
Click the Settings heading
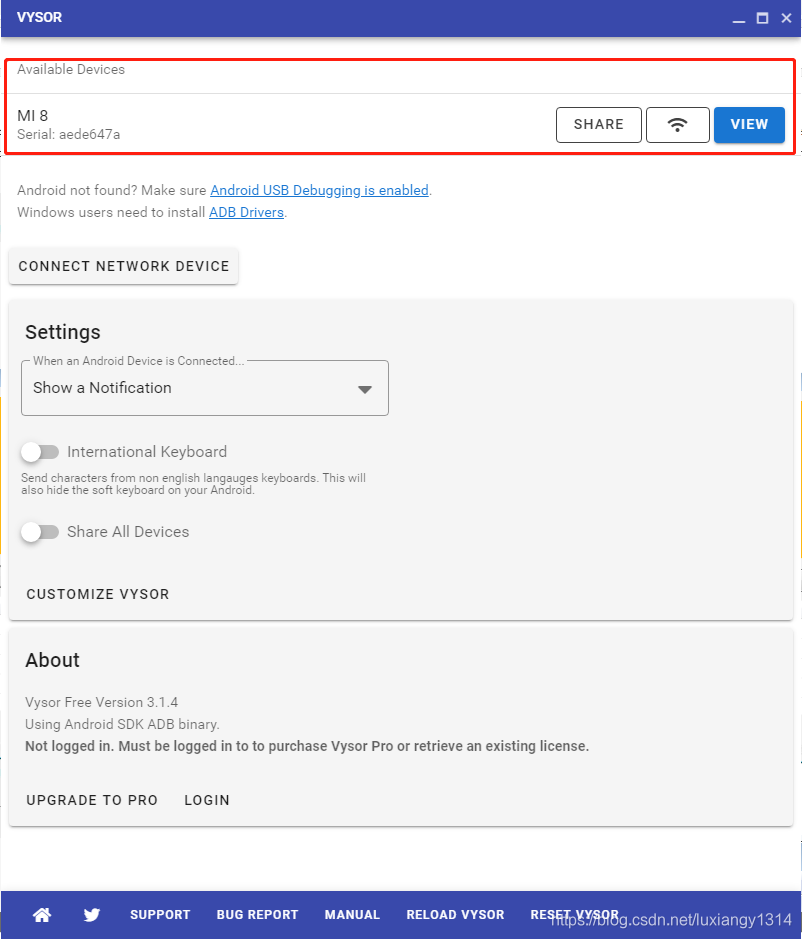pos(63,332)
